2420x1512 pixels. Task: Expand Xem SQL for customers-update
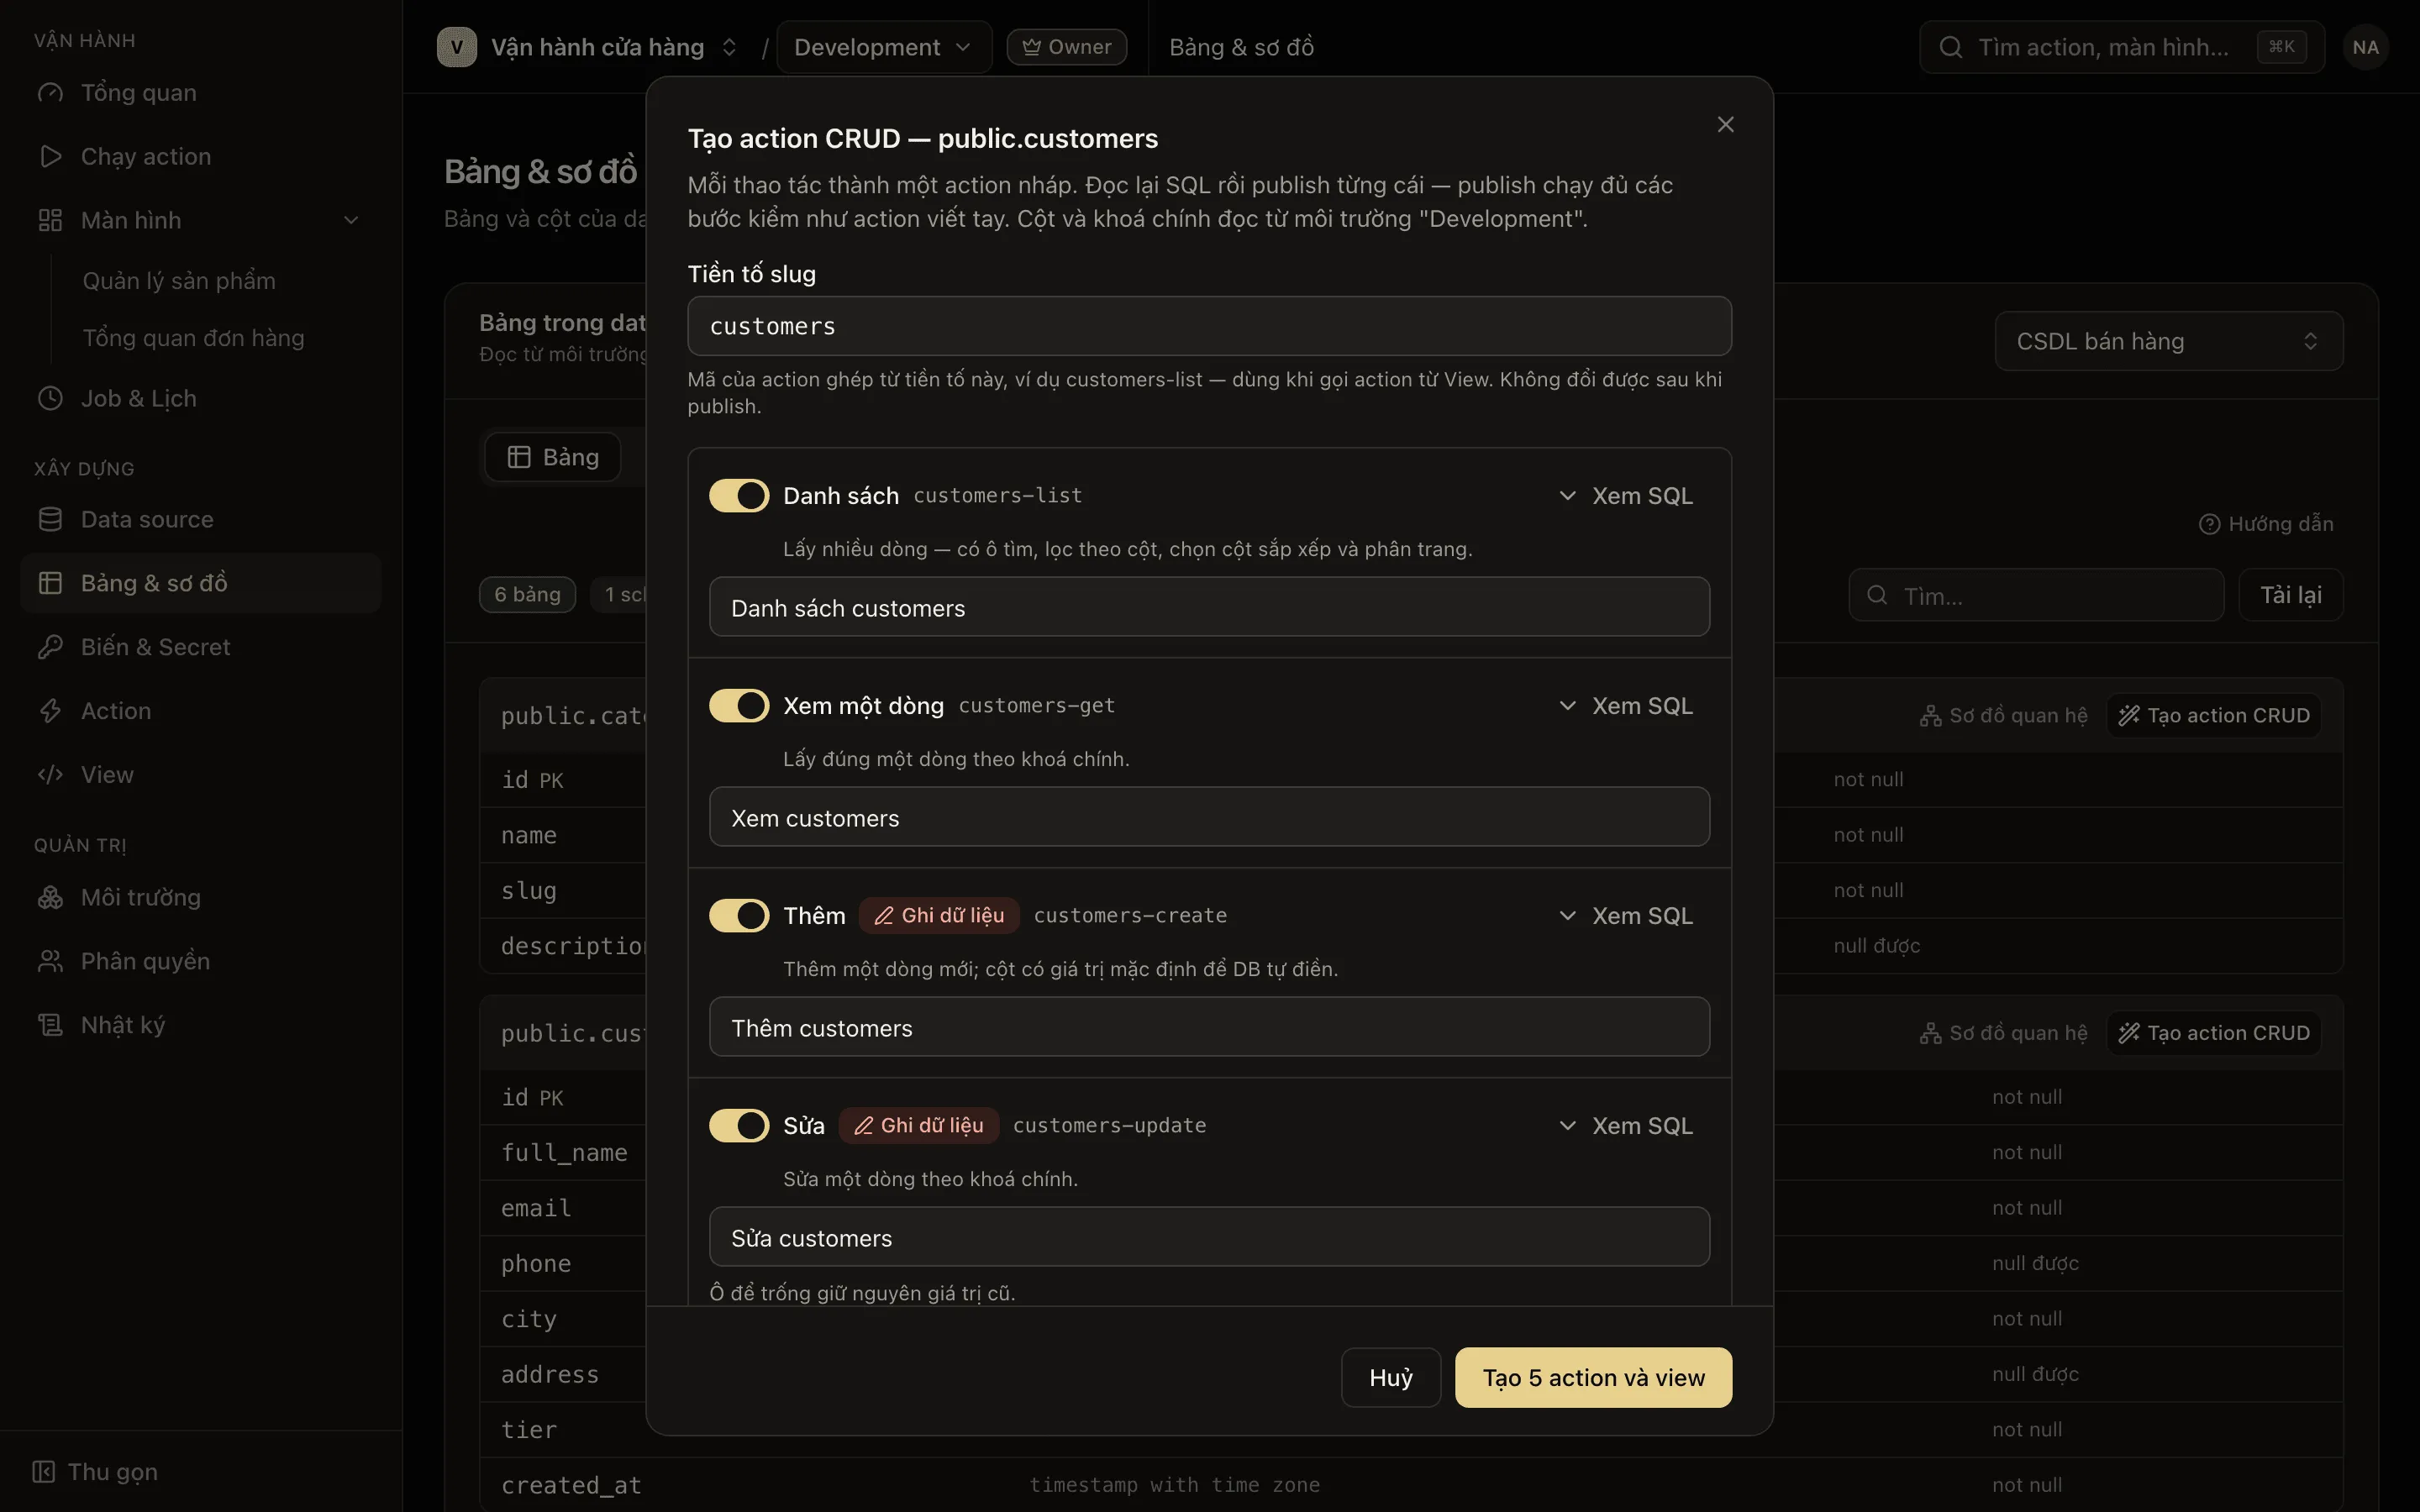click(1625, 1126)
